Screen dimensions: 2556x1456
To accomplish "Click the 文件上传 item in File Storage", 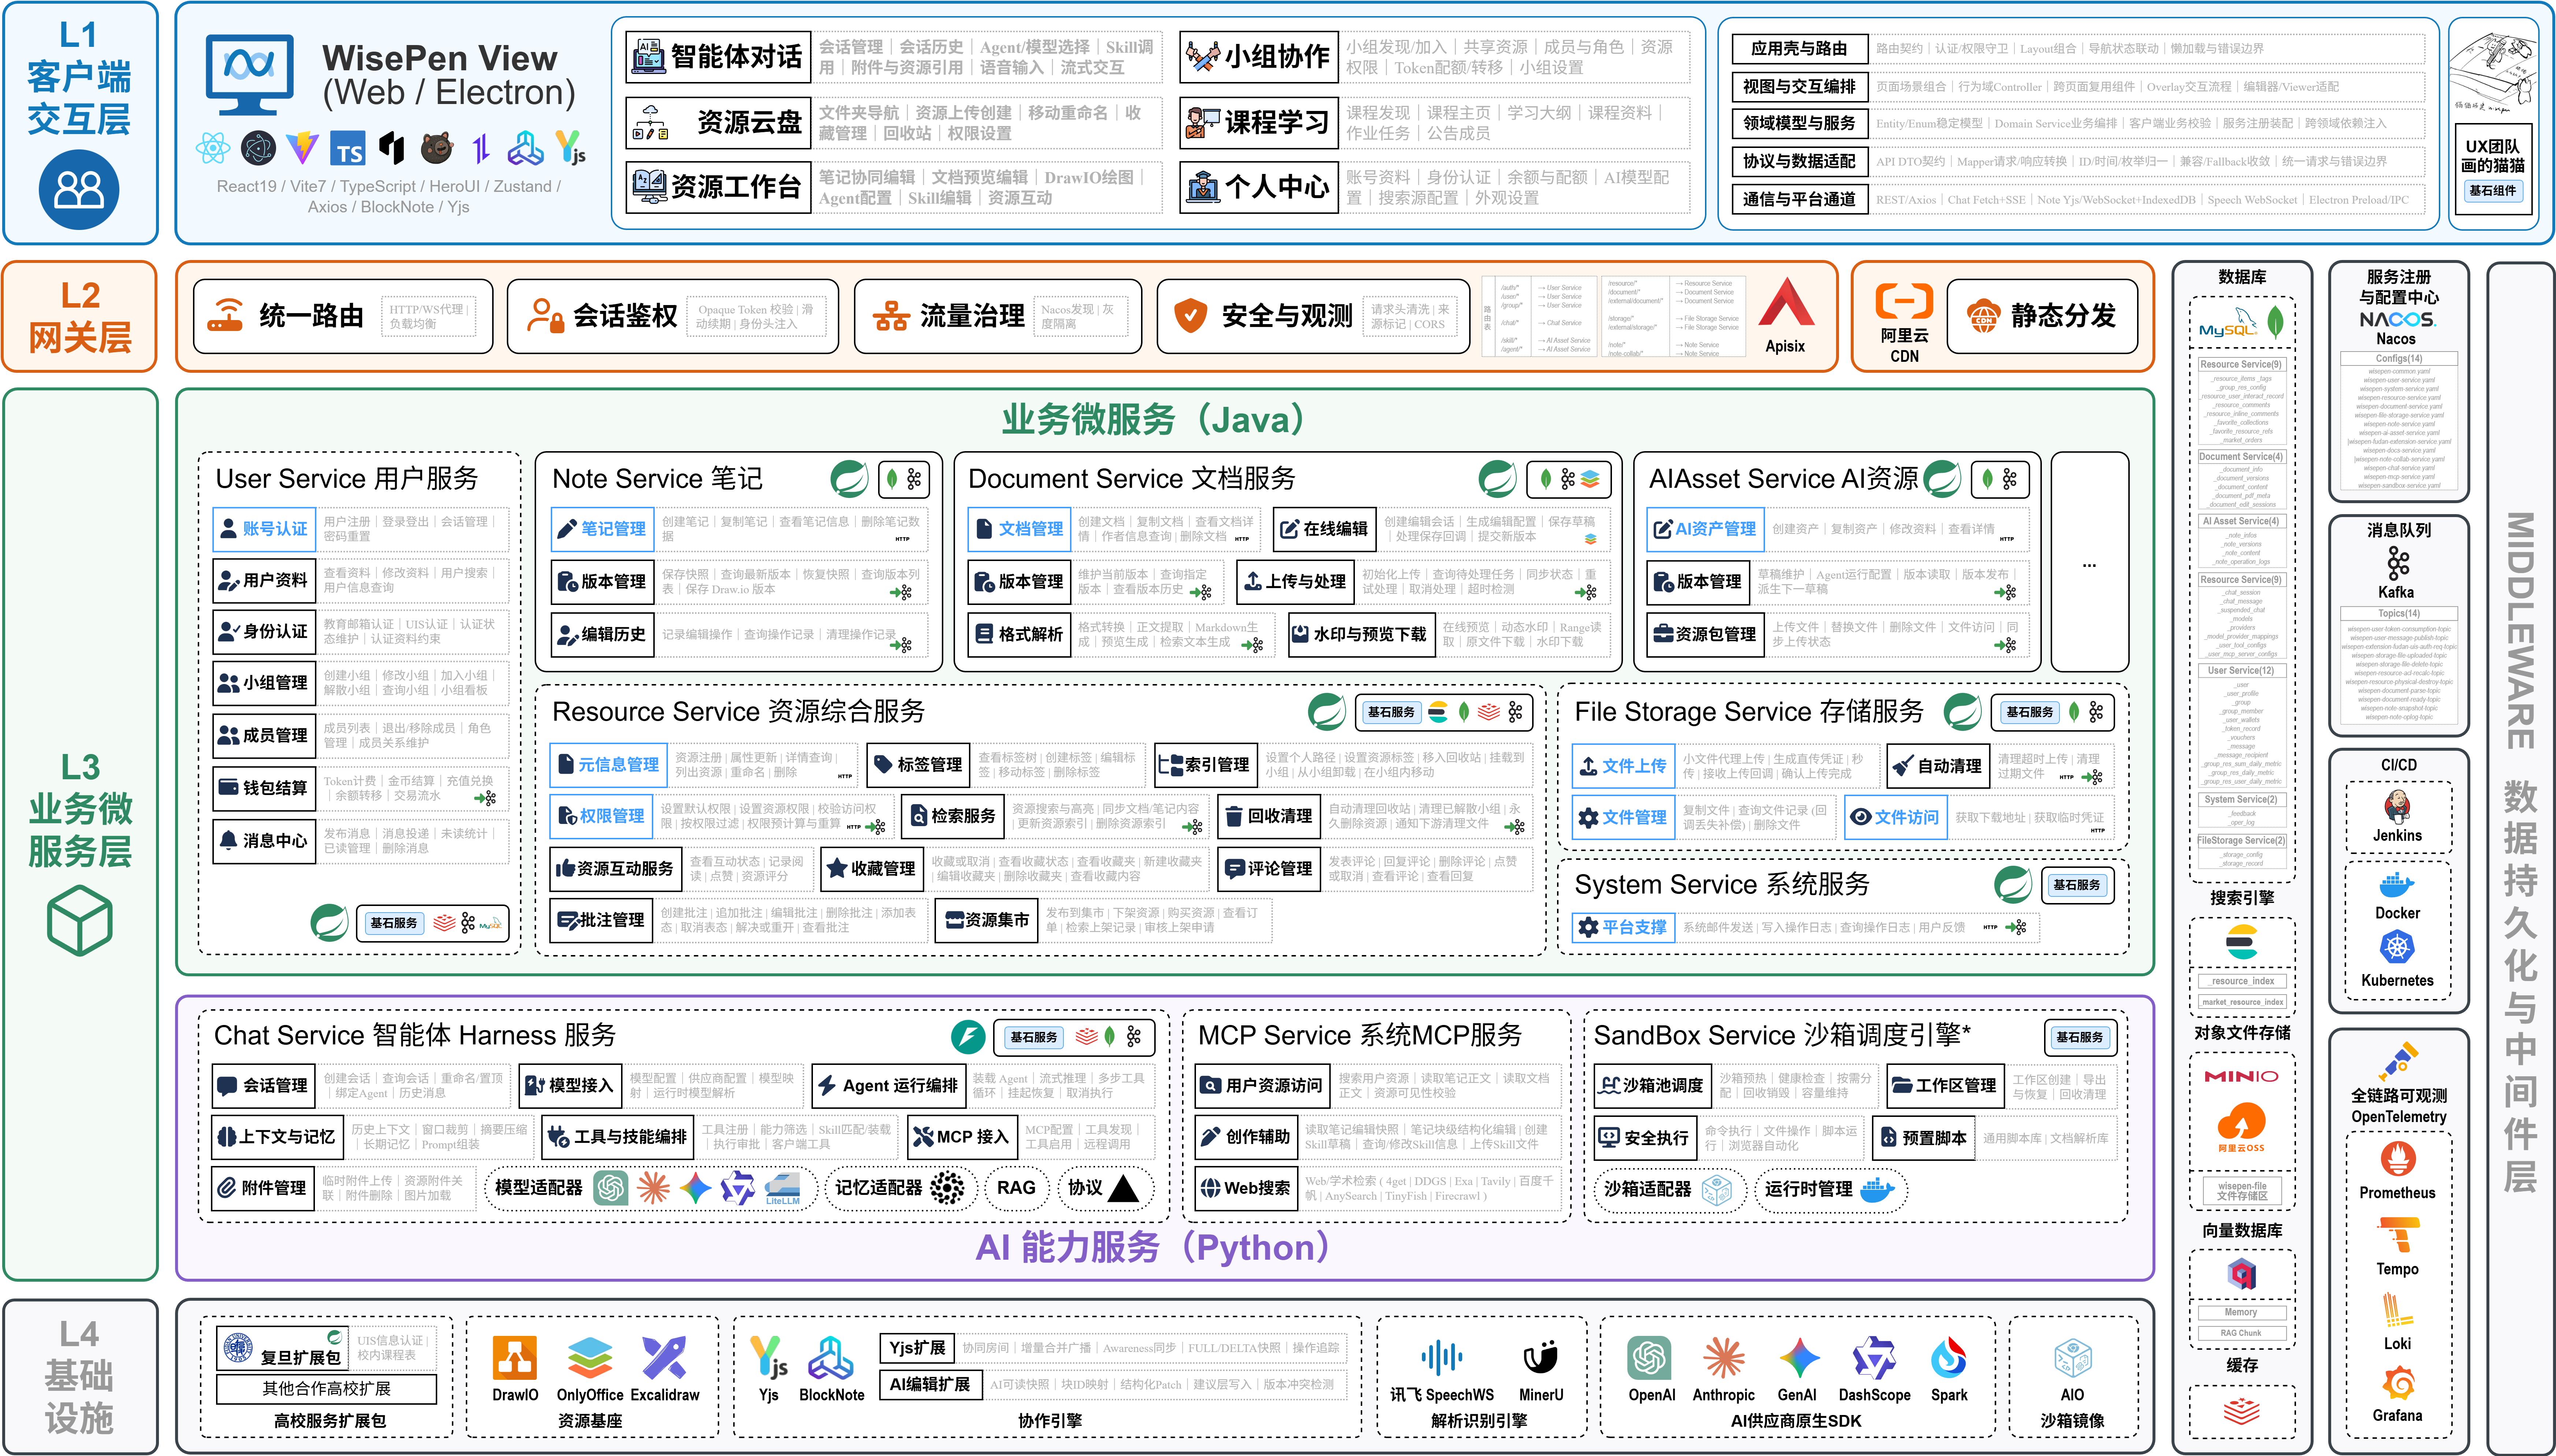I will (x=1623, y=766).
